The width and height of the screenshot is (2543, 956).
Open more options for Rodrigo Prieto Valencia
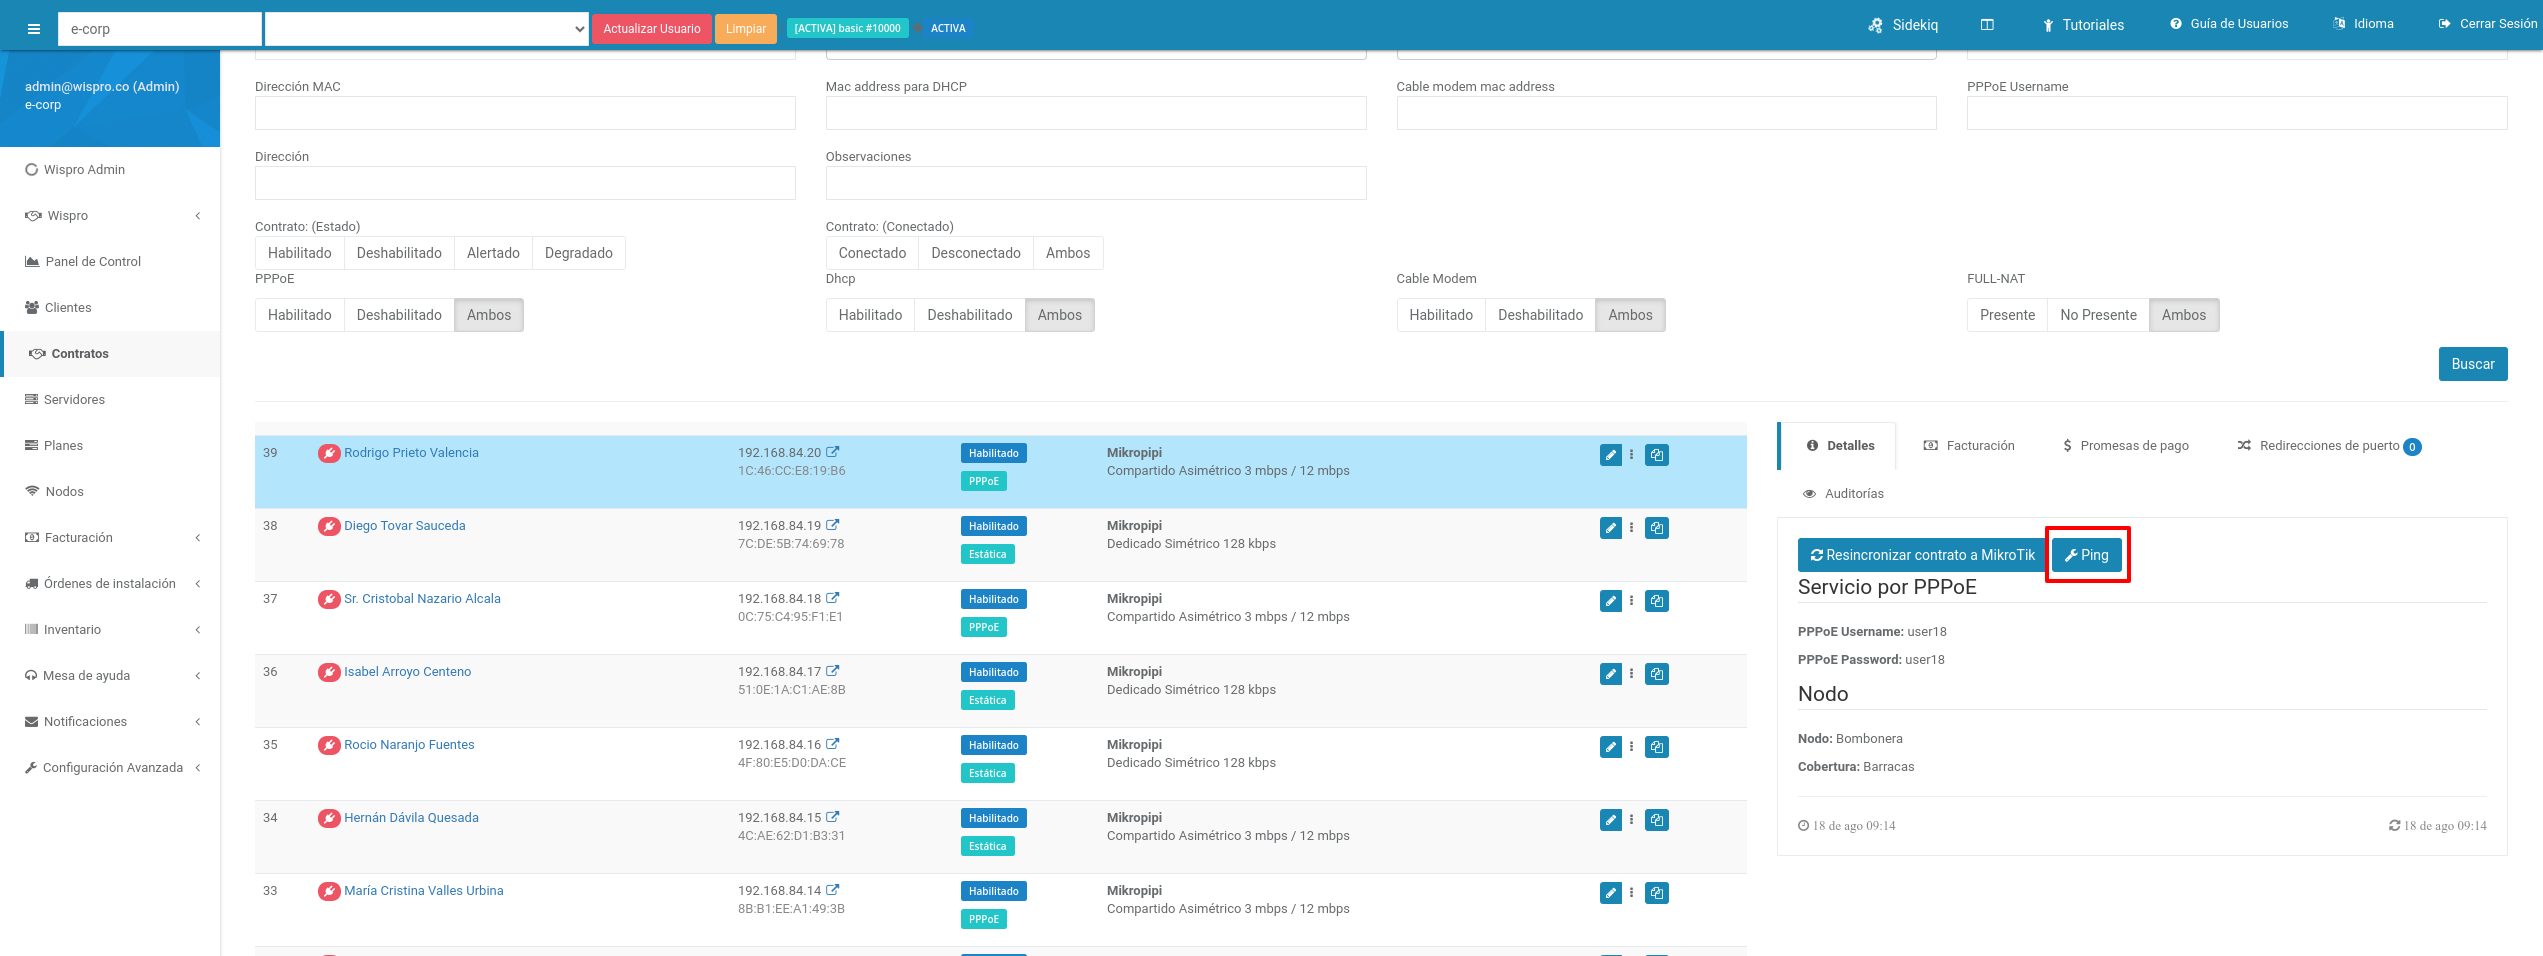1632,455
